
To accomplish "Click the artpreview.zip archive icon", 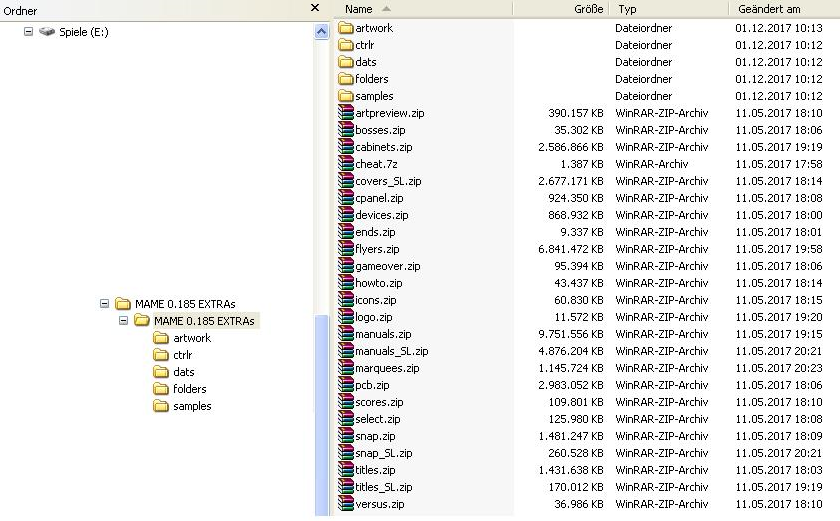I will [346, 113].
